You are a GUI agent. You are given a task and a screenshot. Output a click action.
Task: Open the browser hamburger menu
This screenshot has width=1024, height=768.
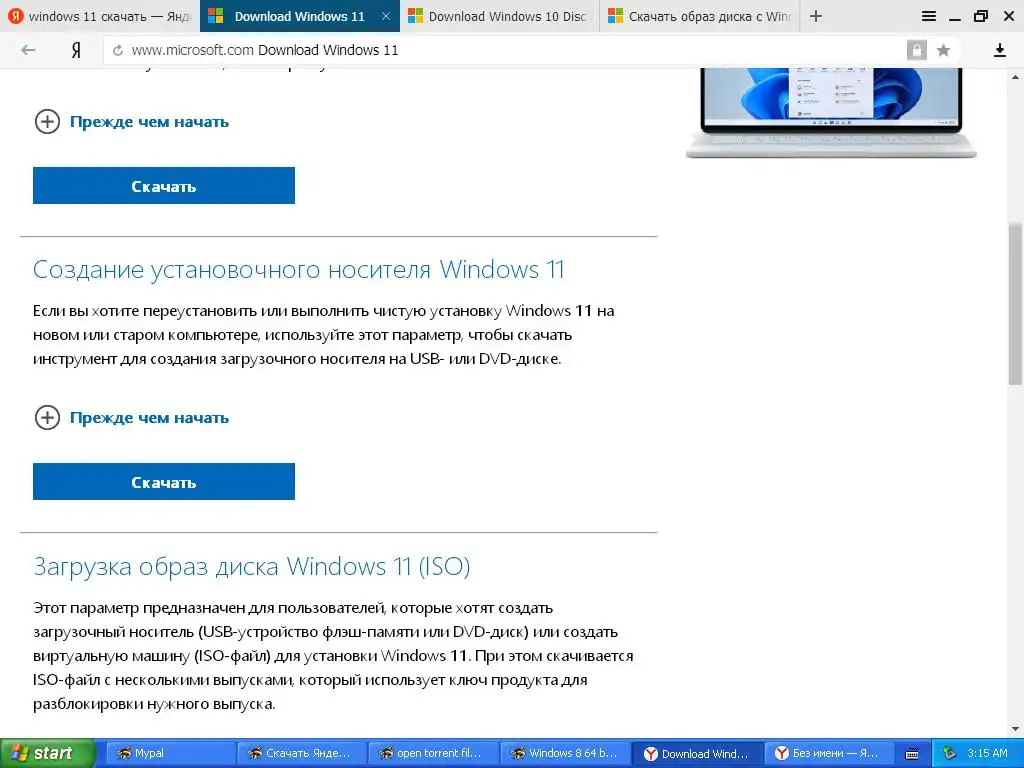929,16
